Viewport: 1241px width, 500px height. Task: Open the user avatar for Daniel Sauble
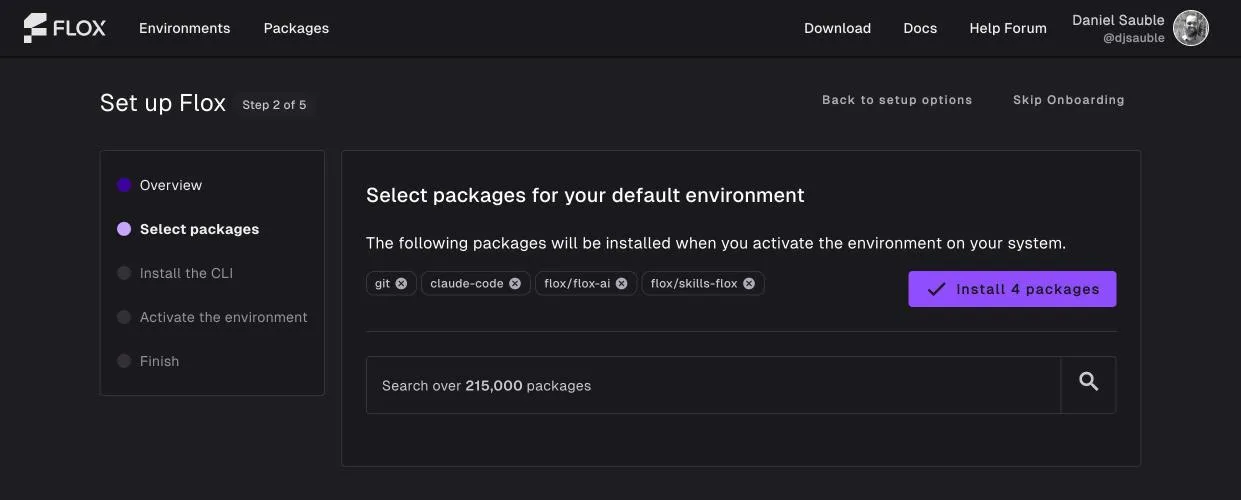[1191, 28]
